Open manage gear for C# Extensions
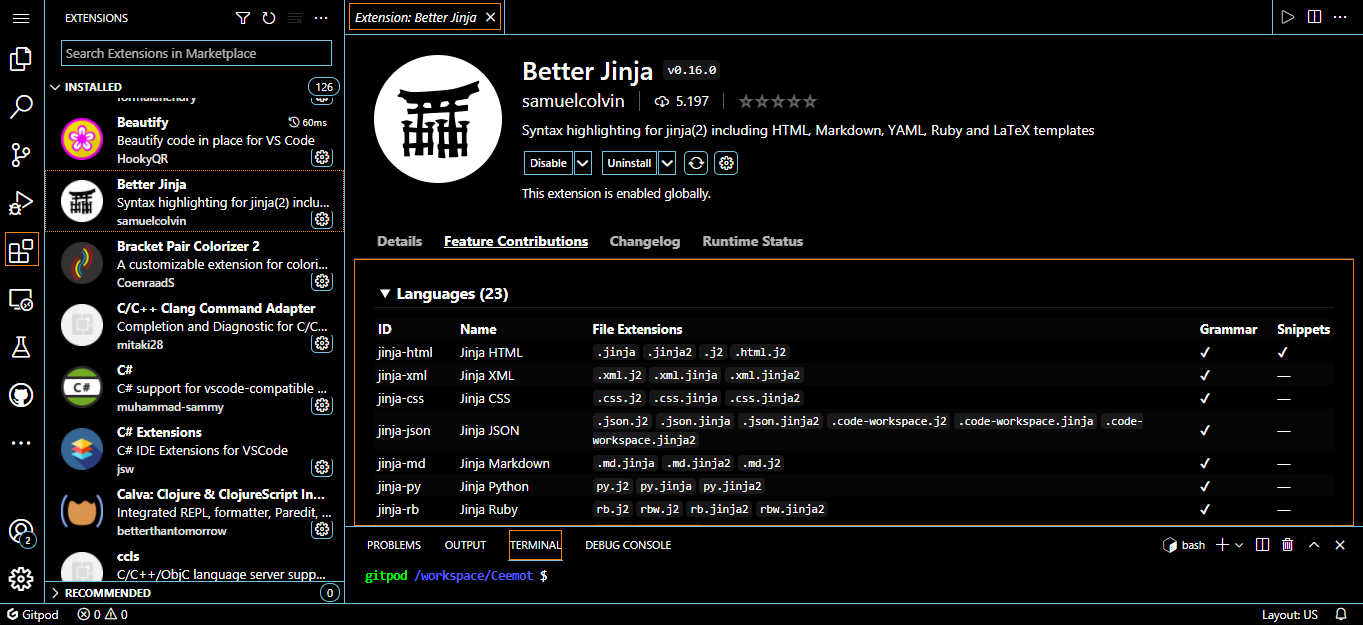The height and width of the screenshot is (625, 1363). point(322,468)
